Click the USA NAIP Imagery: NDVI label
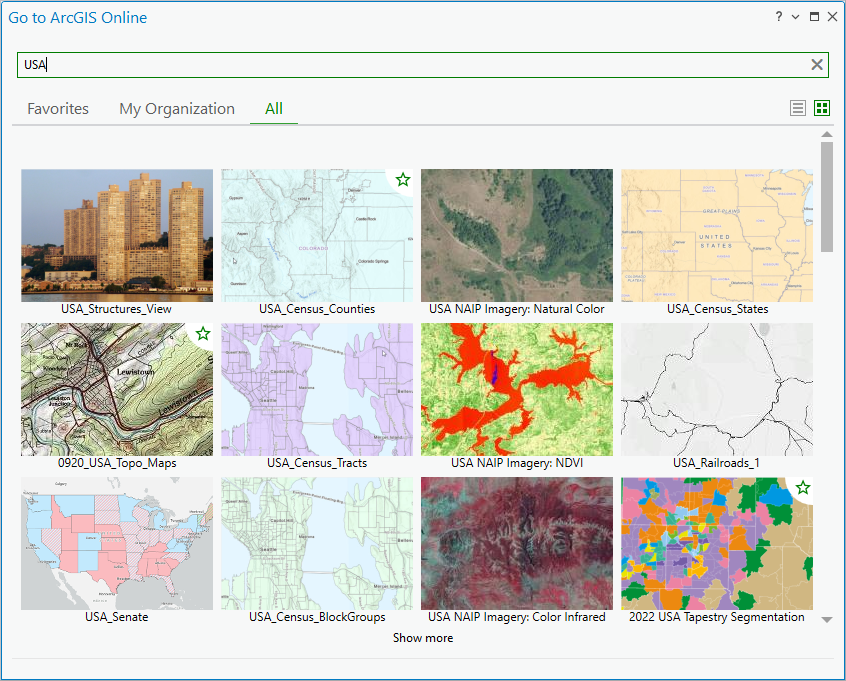The height and width of the screenshot is (681, 846). [x=517, y=463]
